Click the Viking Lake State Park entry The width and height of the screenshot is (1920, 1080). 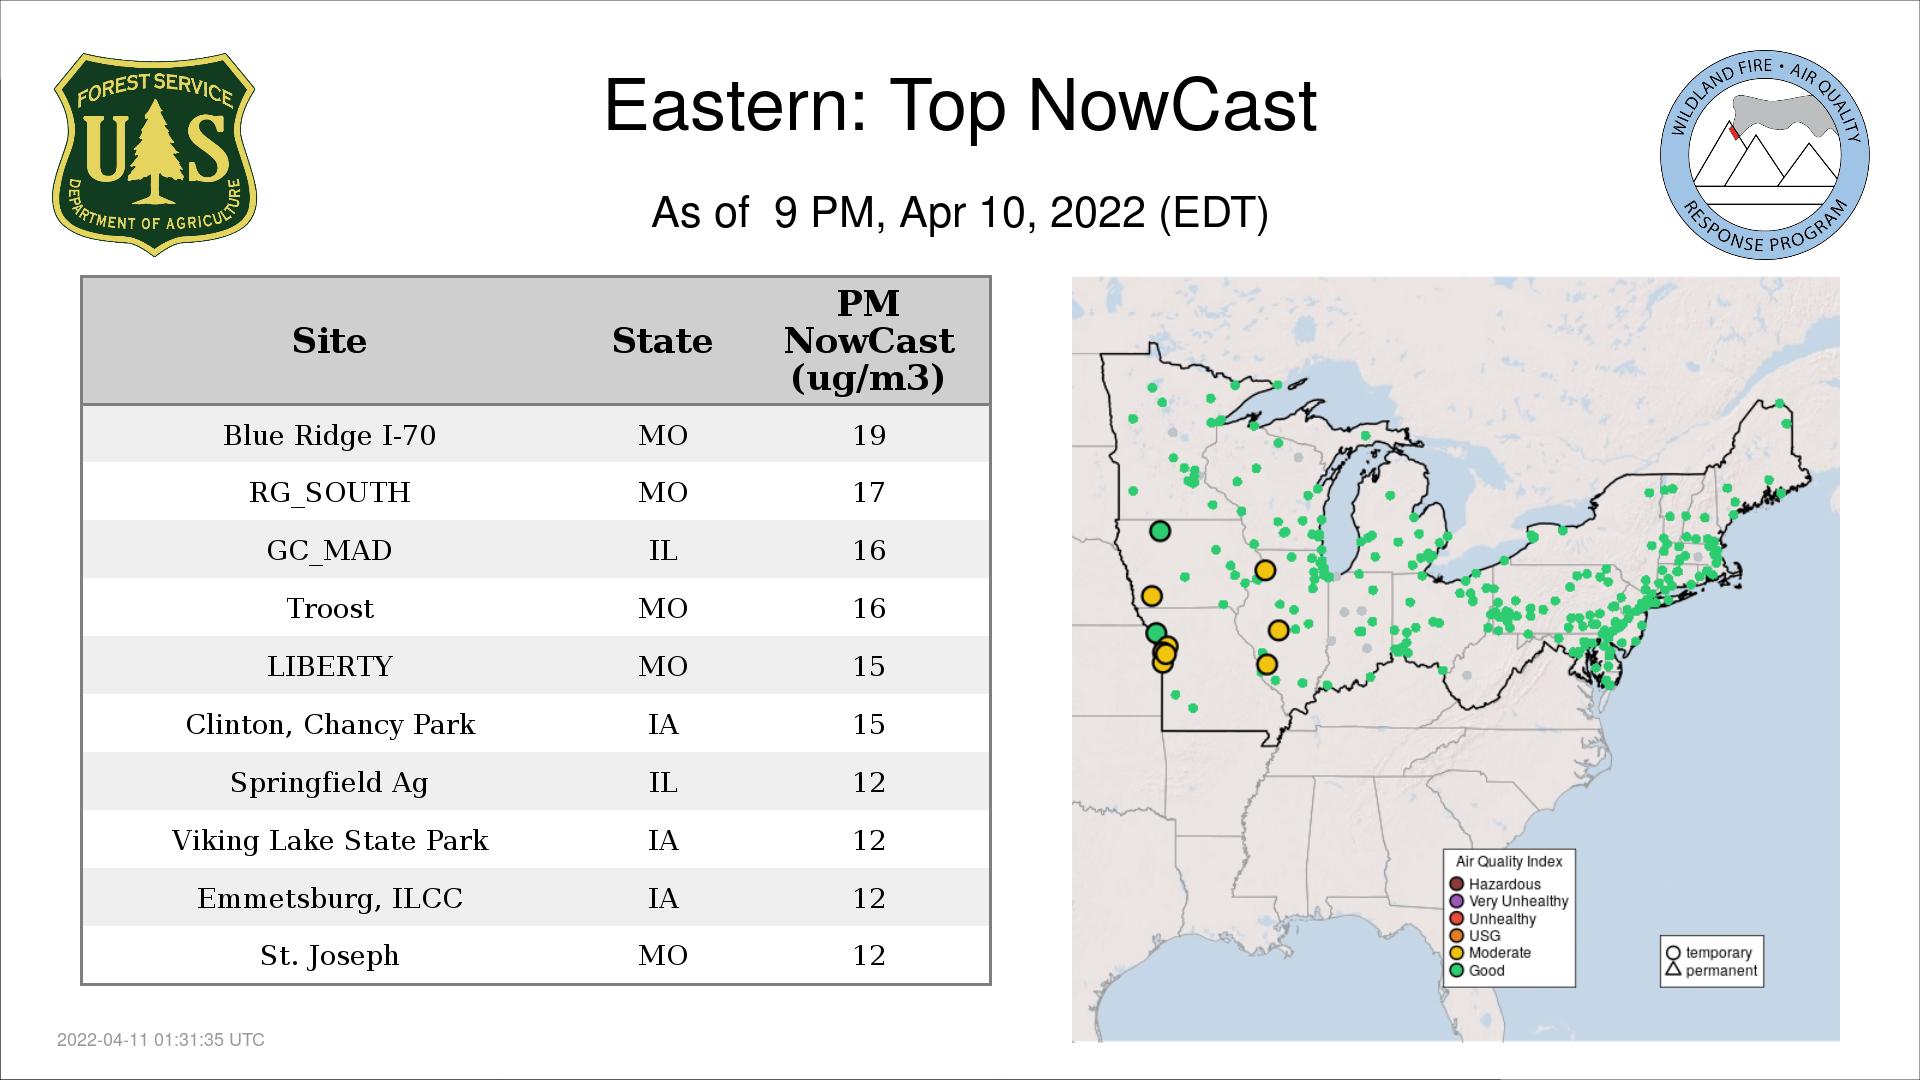tap(330, 840)
